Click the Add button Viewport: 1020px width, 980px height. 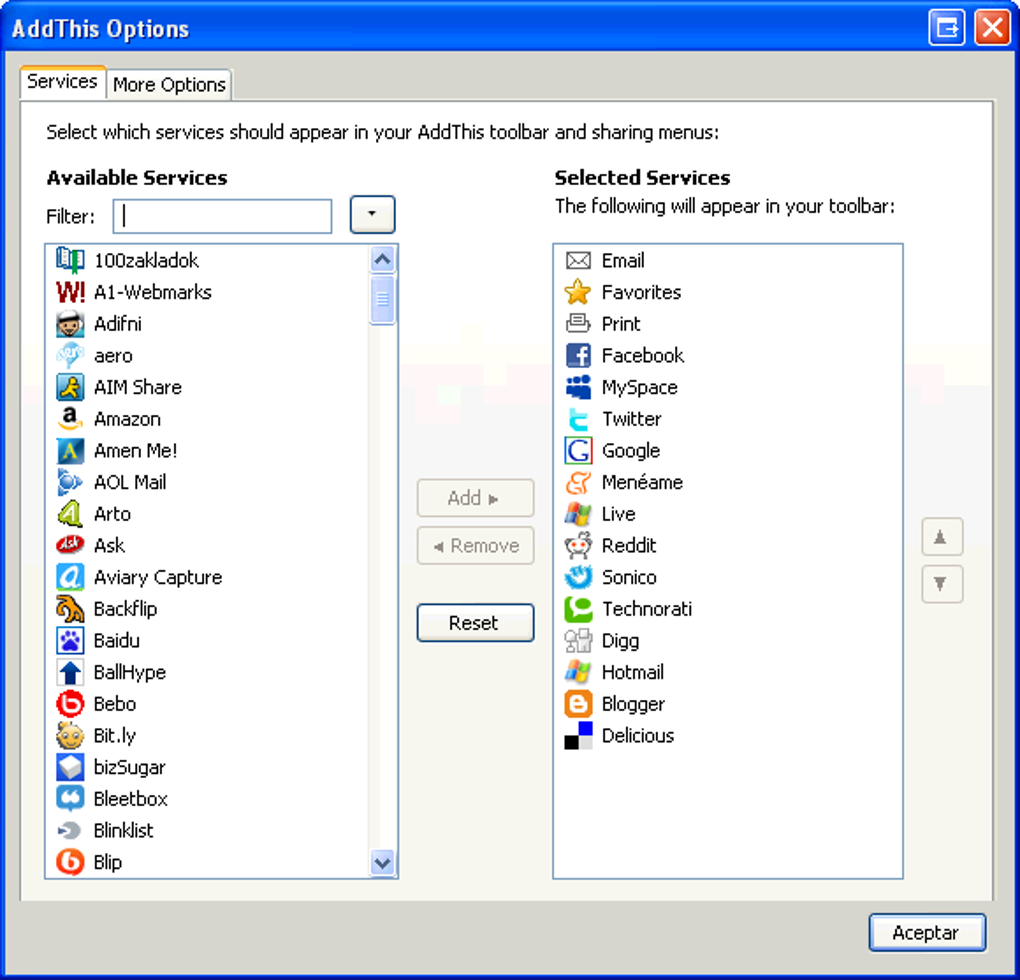(475, 498)
